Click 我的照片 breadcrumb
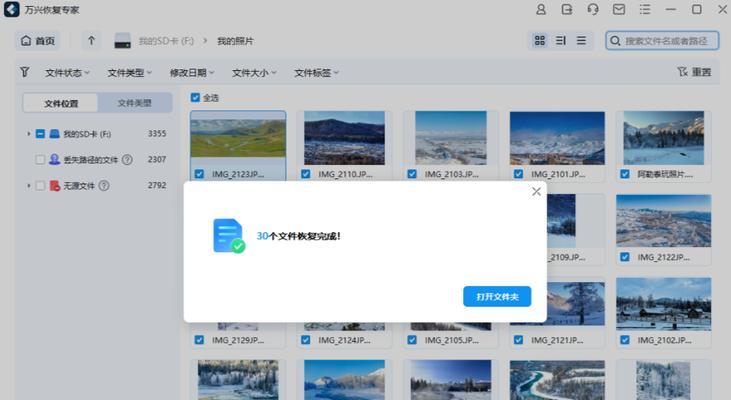 tap(235, 41)
